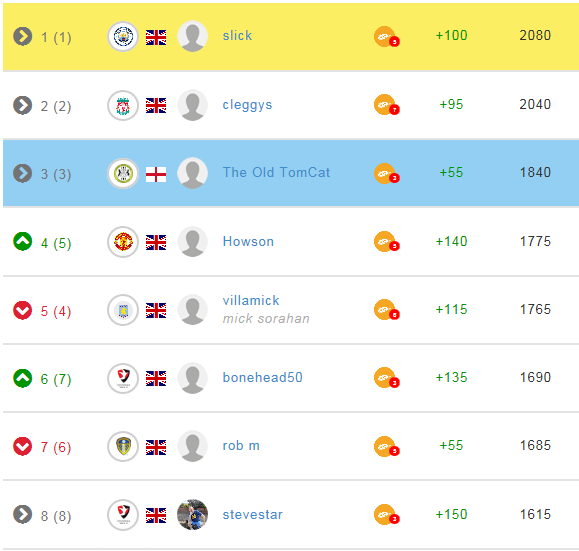Click stevestar's profile photo thumbnail
This screenshot has width=579, height=551.
(x=192, y=515)
